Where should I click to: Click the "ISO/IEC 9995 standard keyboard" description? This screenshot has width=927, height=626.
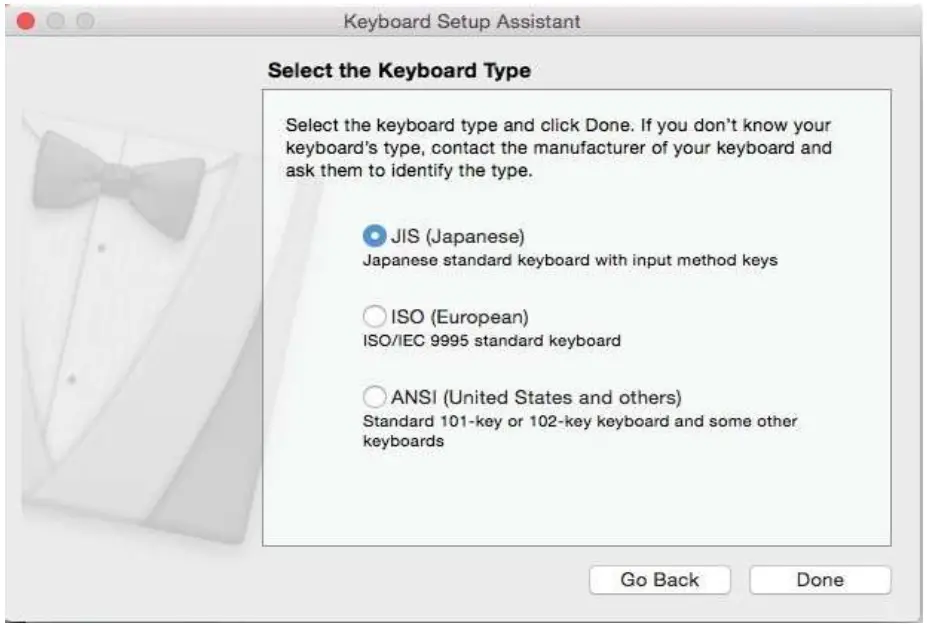click(491, 340)
